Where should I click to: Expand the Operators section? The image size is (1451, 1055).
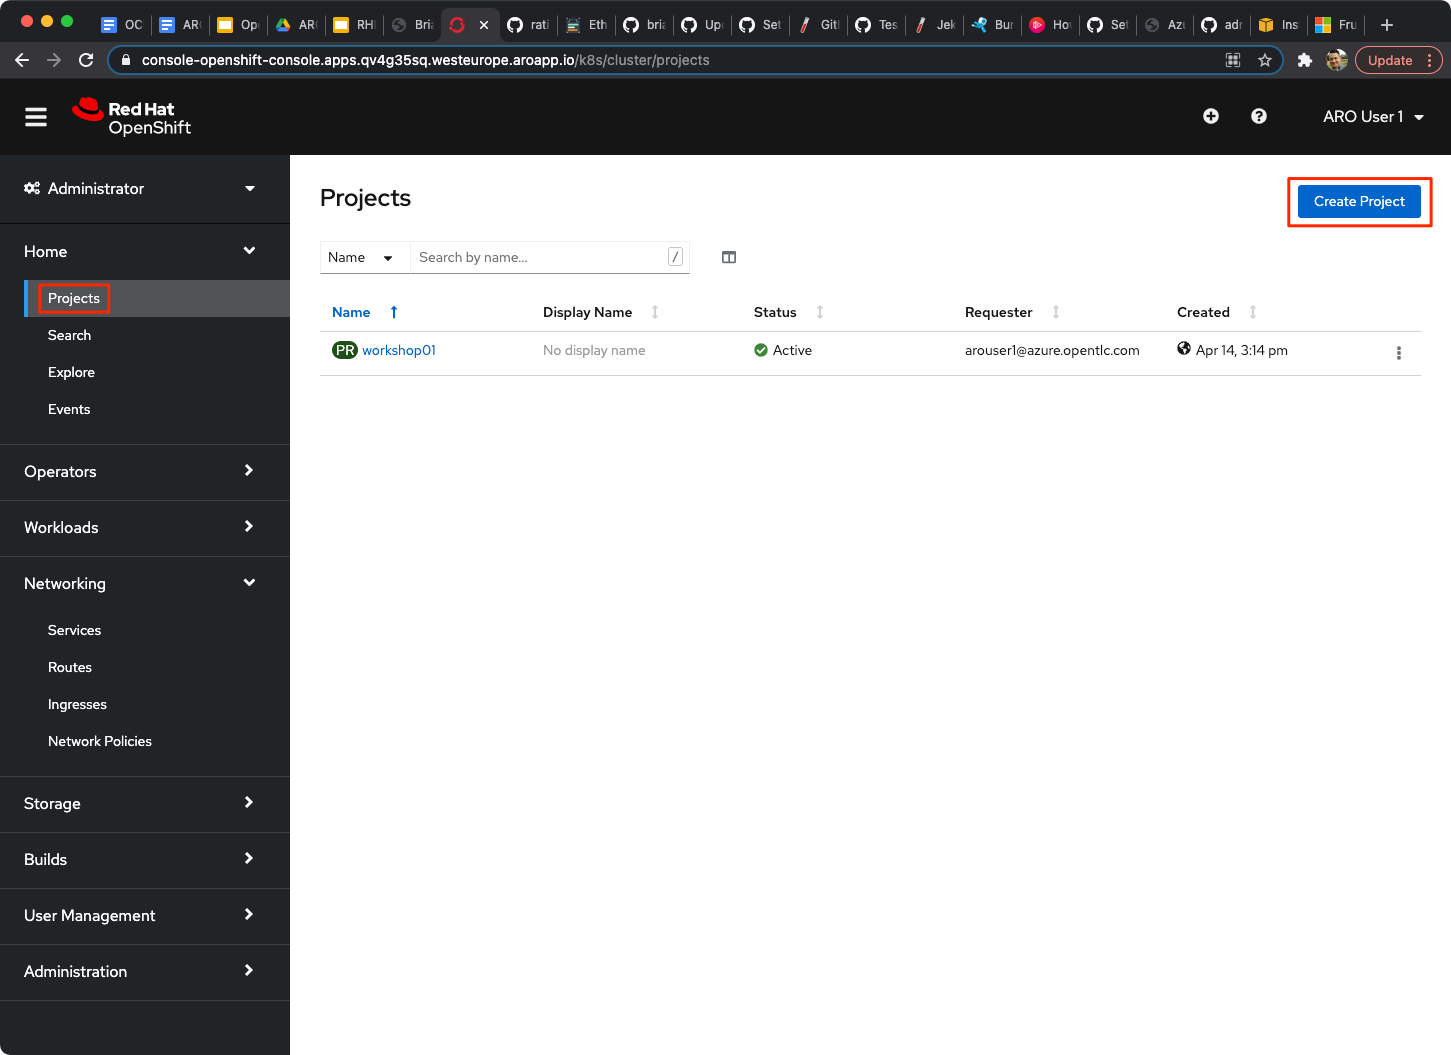[145, 471]
